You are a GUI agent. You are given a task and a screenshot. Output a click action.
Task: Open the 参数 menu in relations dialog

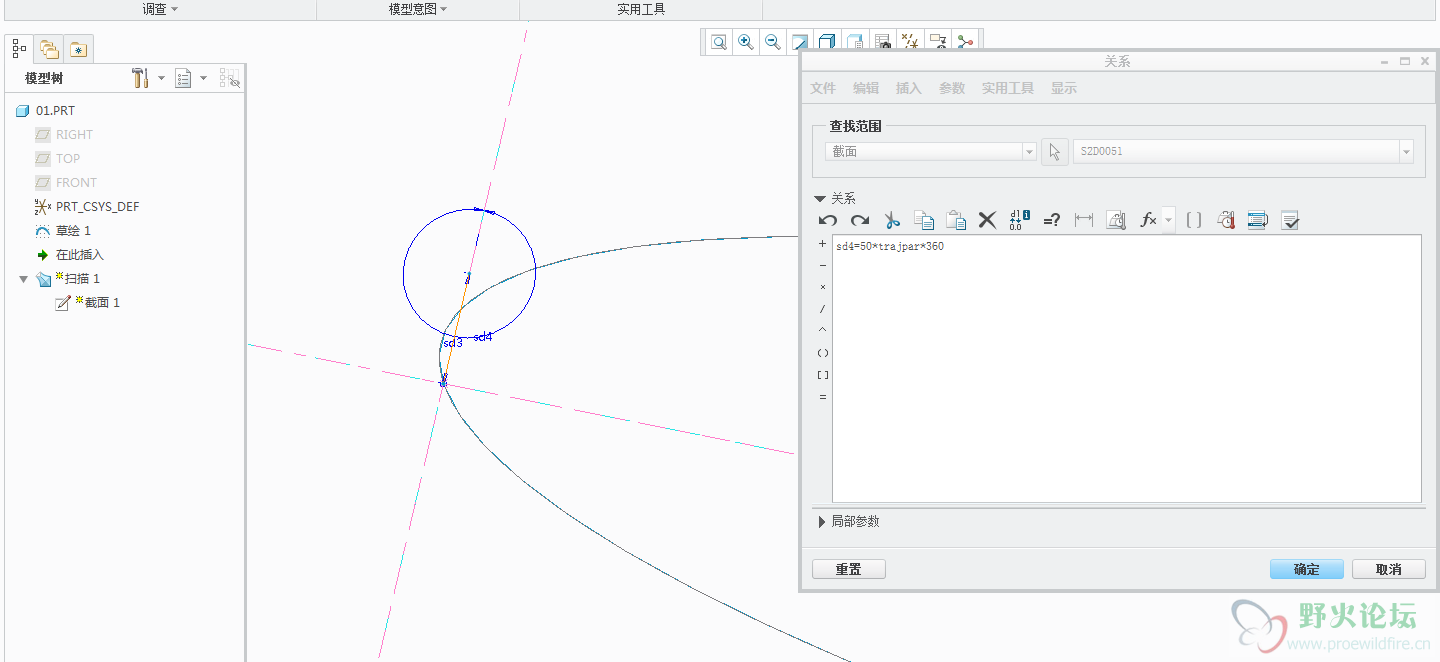pyautogui.click(x=952, y=88)
